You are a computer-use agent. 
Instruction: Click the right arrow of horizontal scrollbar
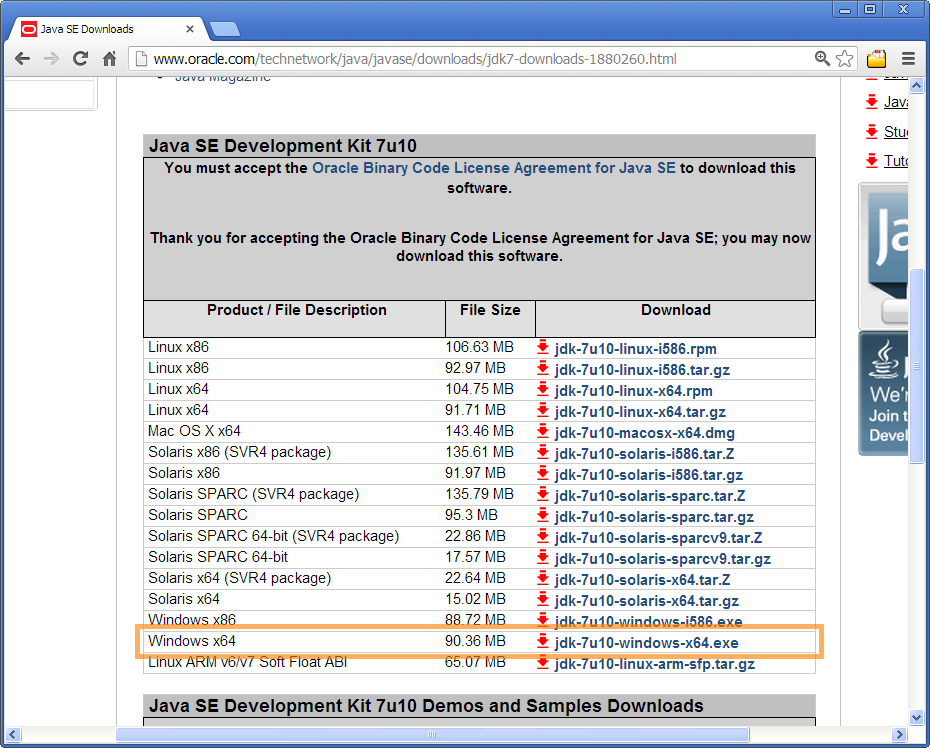click(899, 735)
